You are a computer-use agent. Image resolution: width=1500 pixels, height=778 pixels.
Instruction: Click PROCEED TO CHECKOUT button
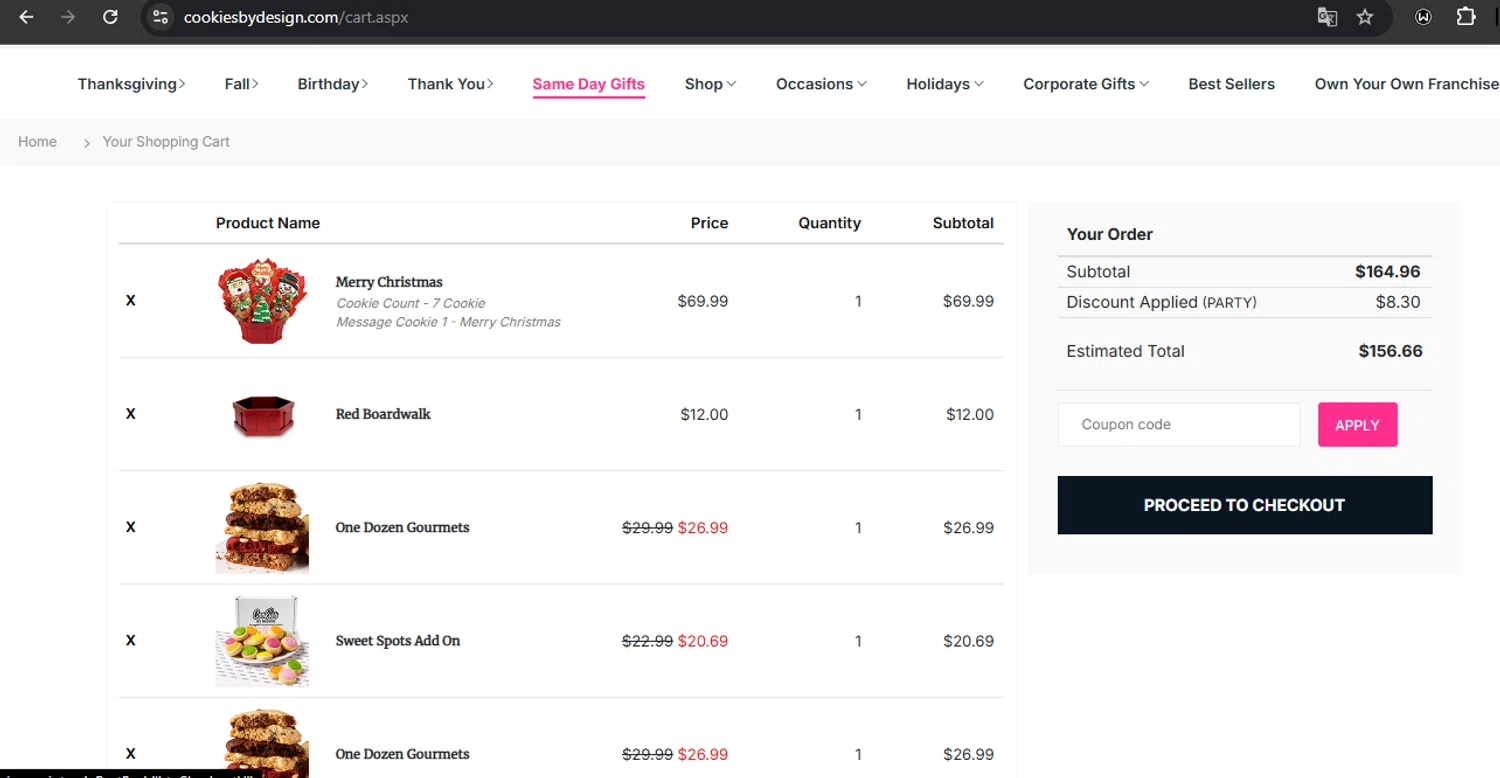coord(1244,505)
